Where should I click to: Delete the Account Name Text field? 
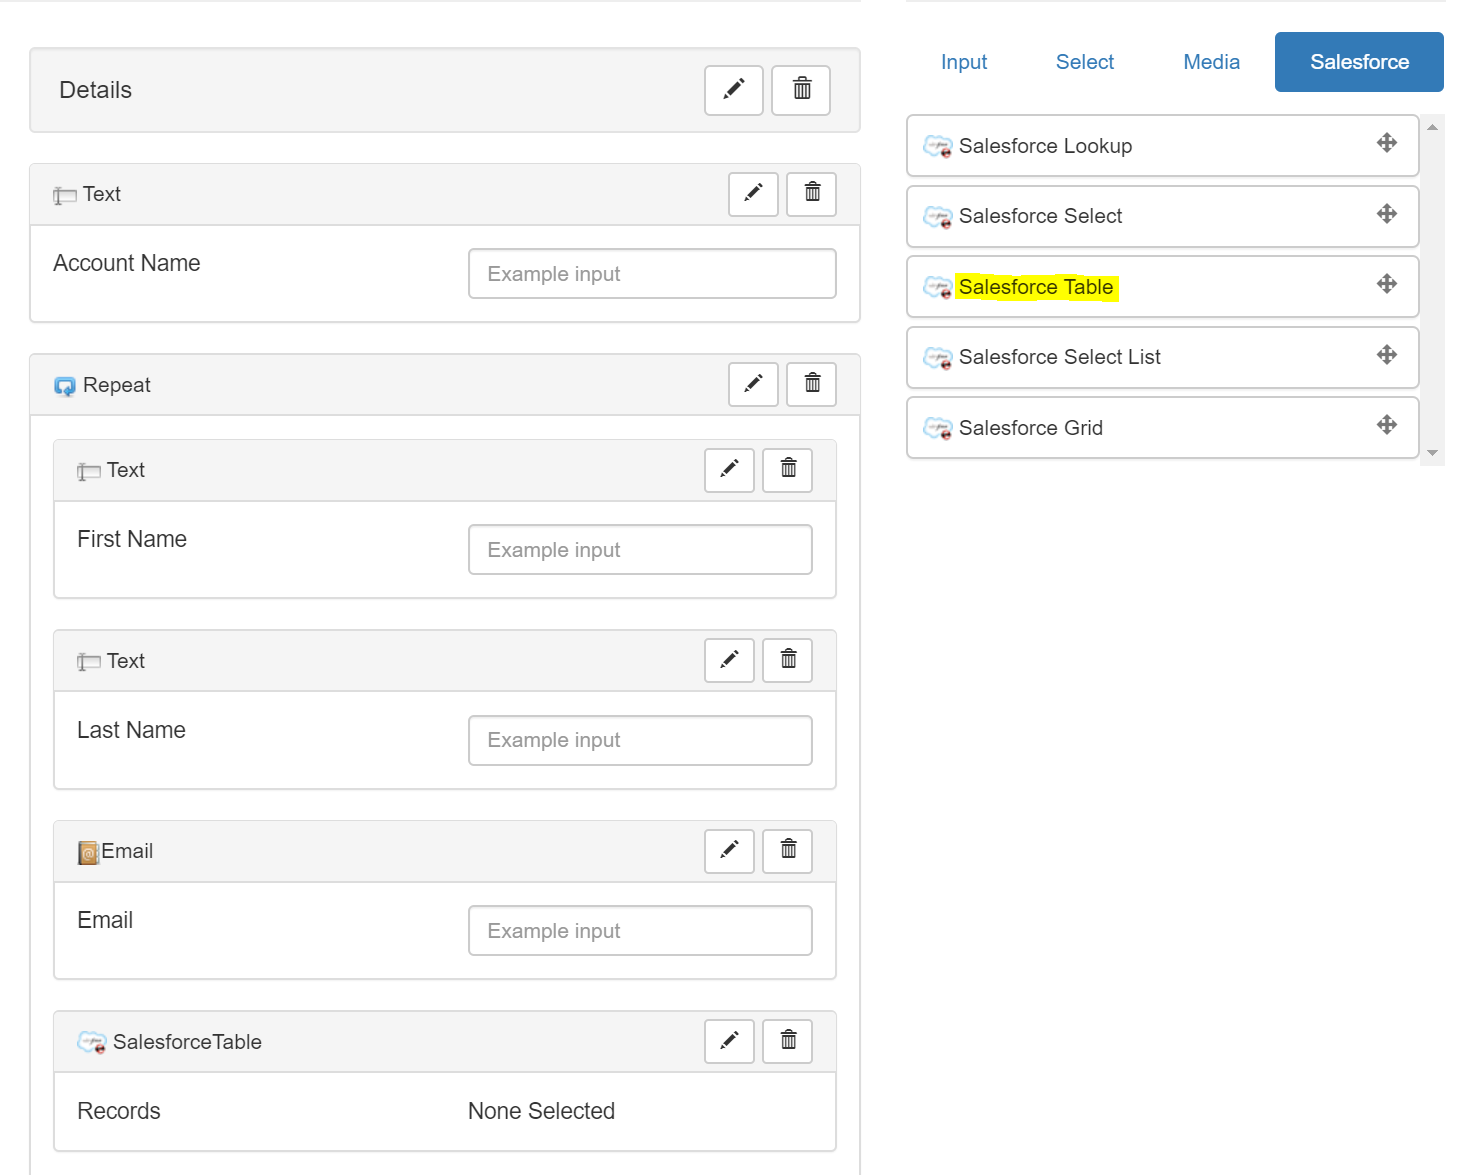[811, 193]
